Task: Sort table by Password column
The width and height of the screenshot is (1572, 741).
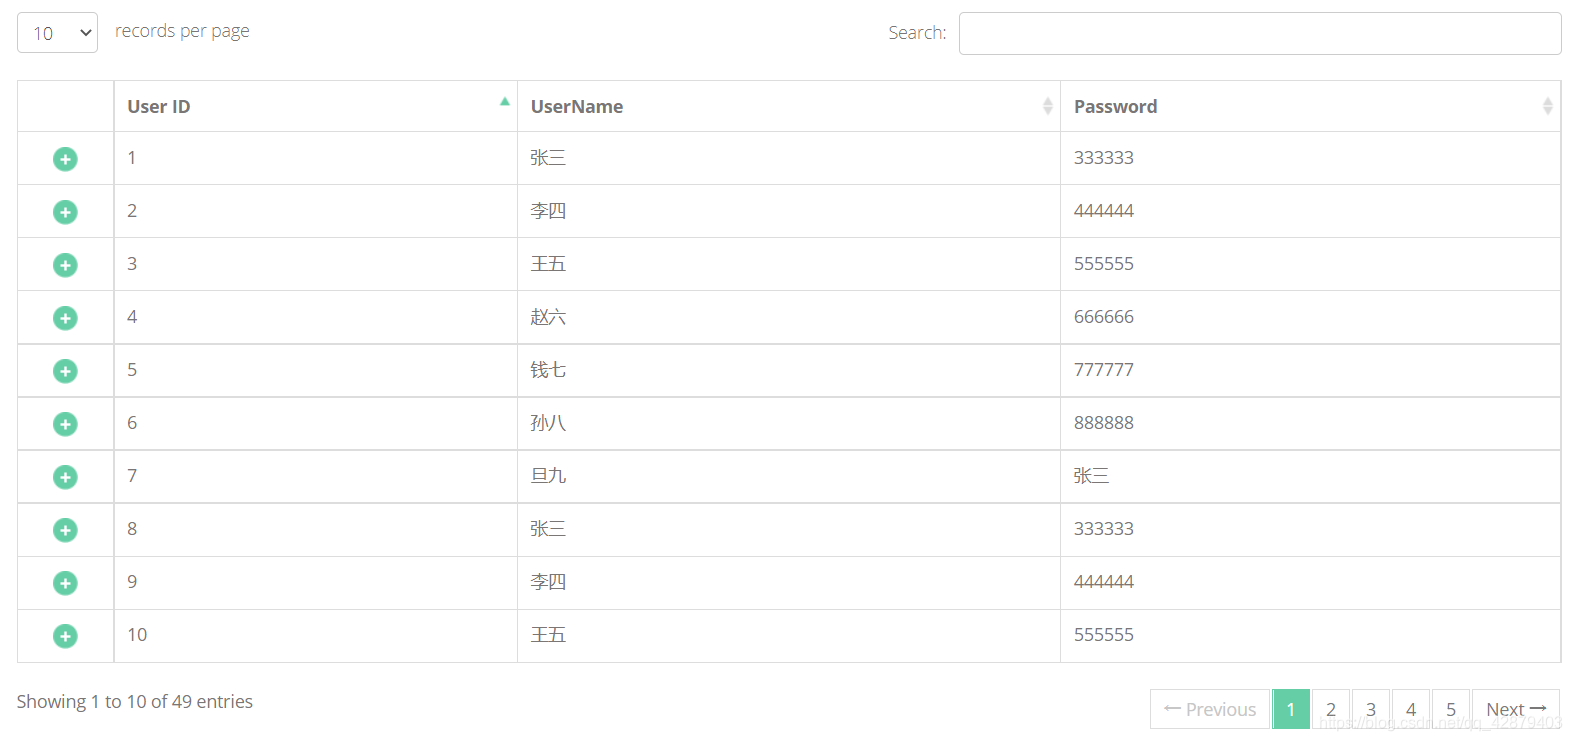Action: (1310, 106)
